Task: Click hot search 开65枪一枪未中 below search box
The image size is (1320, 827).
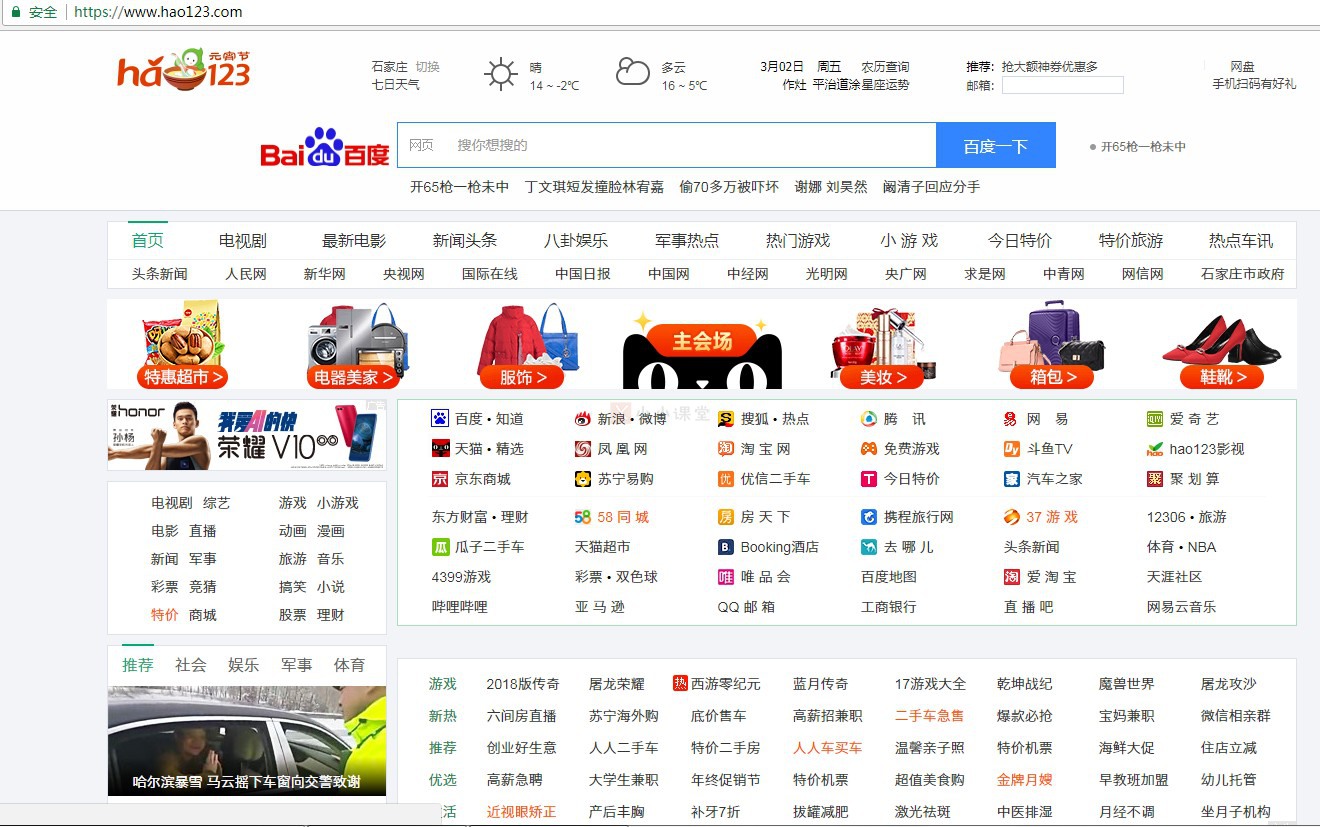Action: point(459,187)
